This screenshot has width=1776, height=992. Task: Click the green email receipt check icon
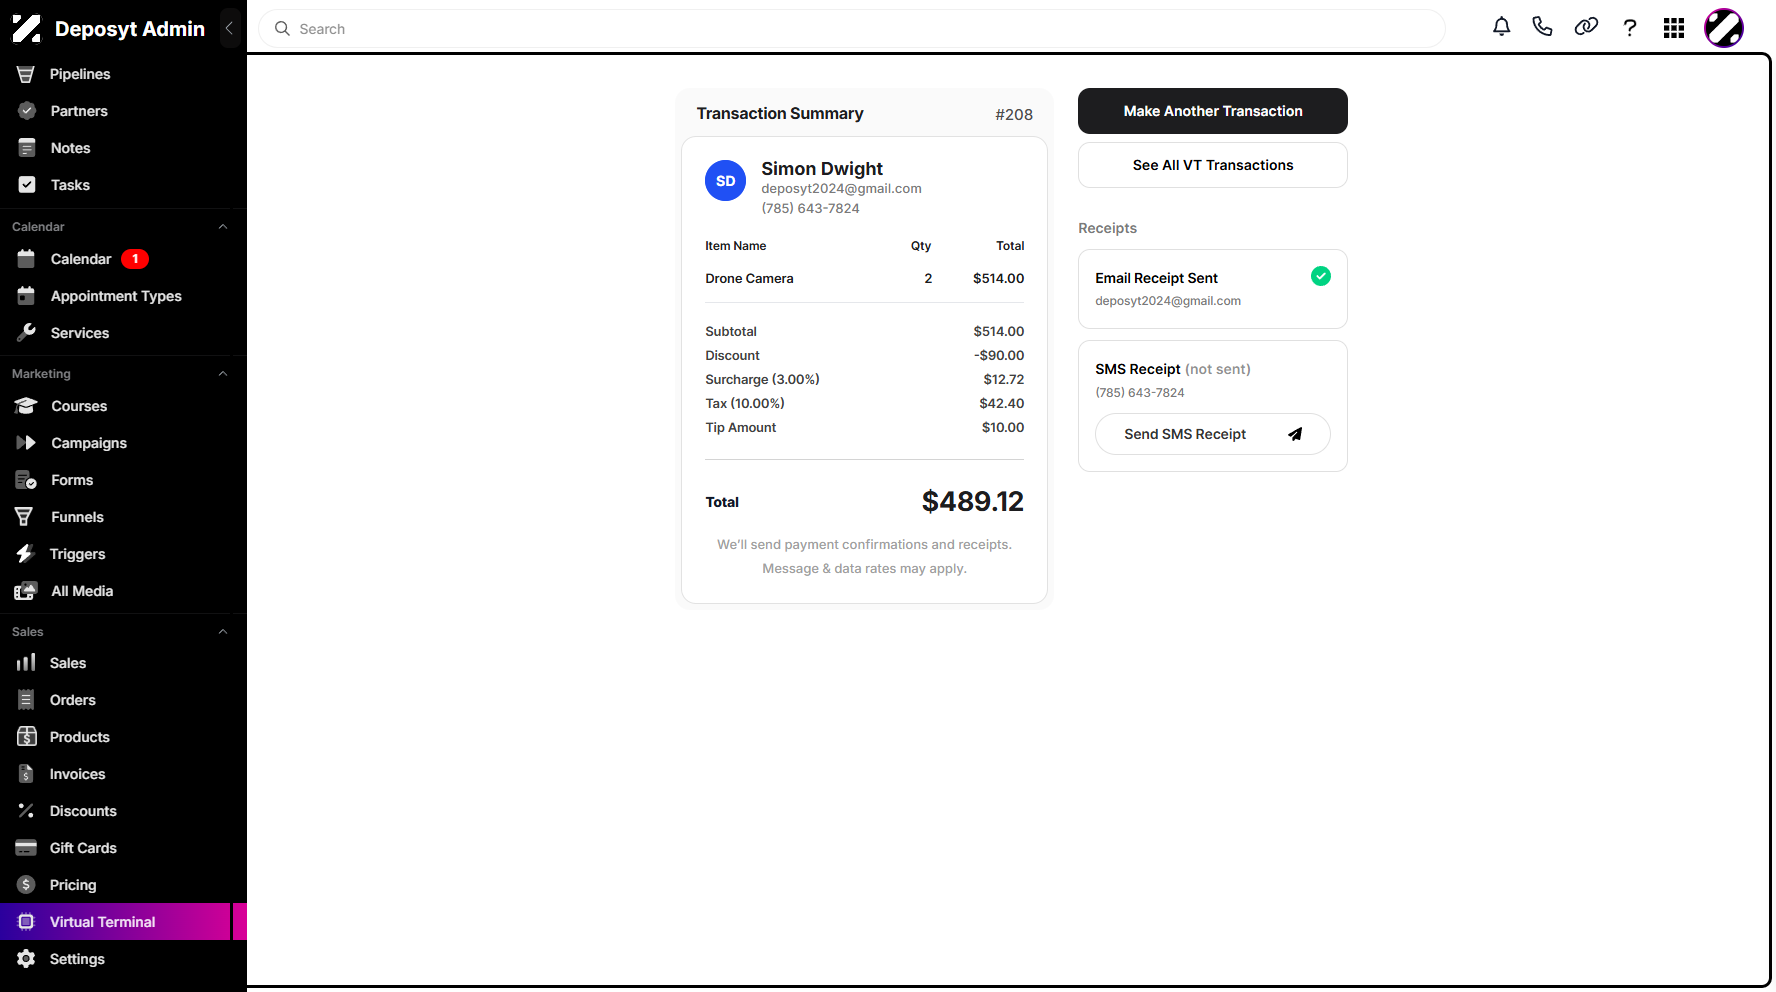coord(1321,276)
